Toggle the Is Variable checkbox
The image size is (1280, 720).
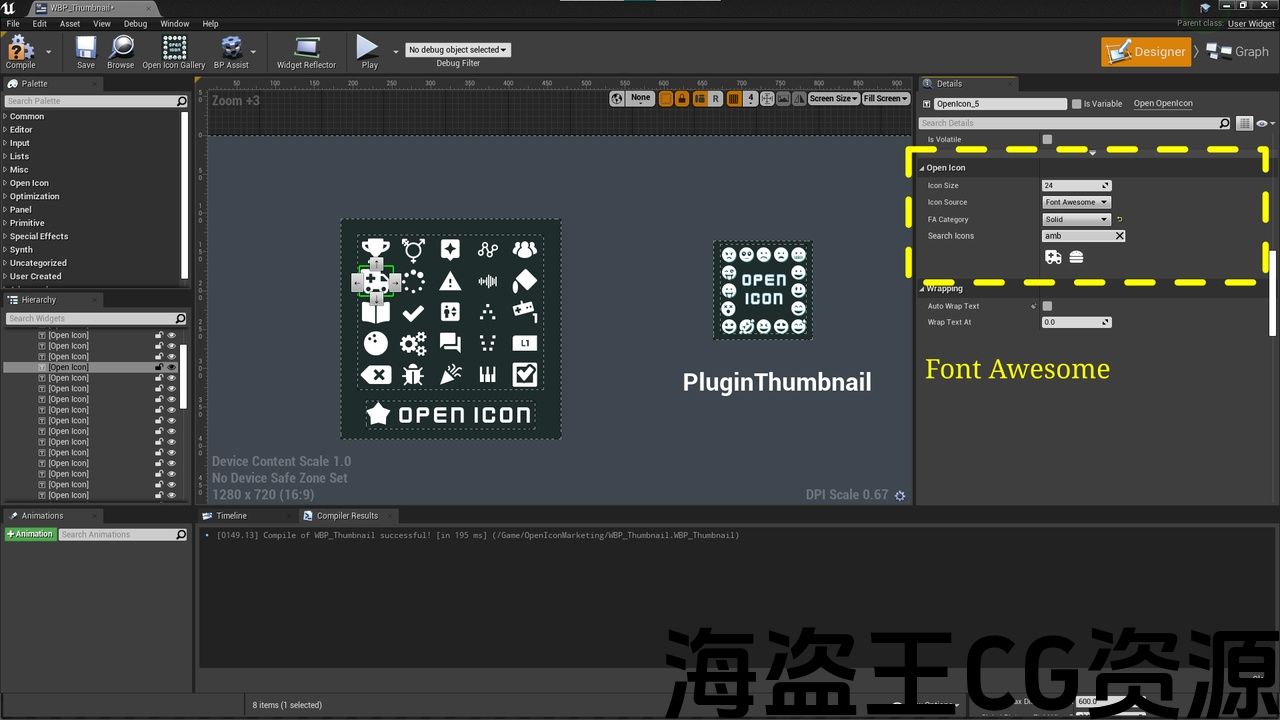[x=1076, y=104]
